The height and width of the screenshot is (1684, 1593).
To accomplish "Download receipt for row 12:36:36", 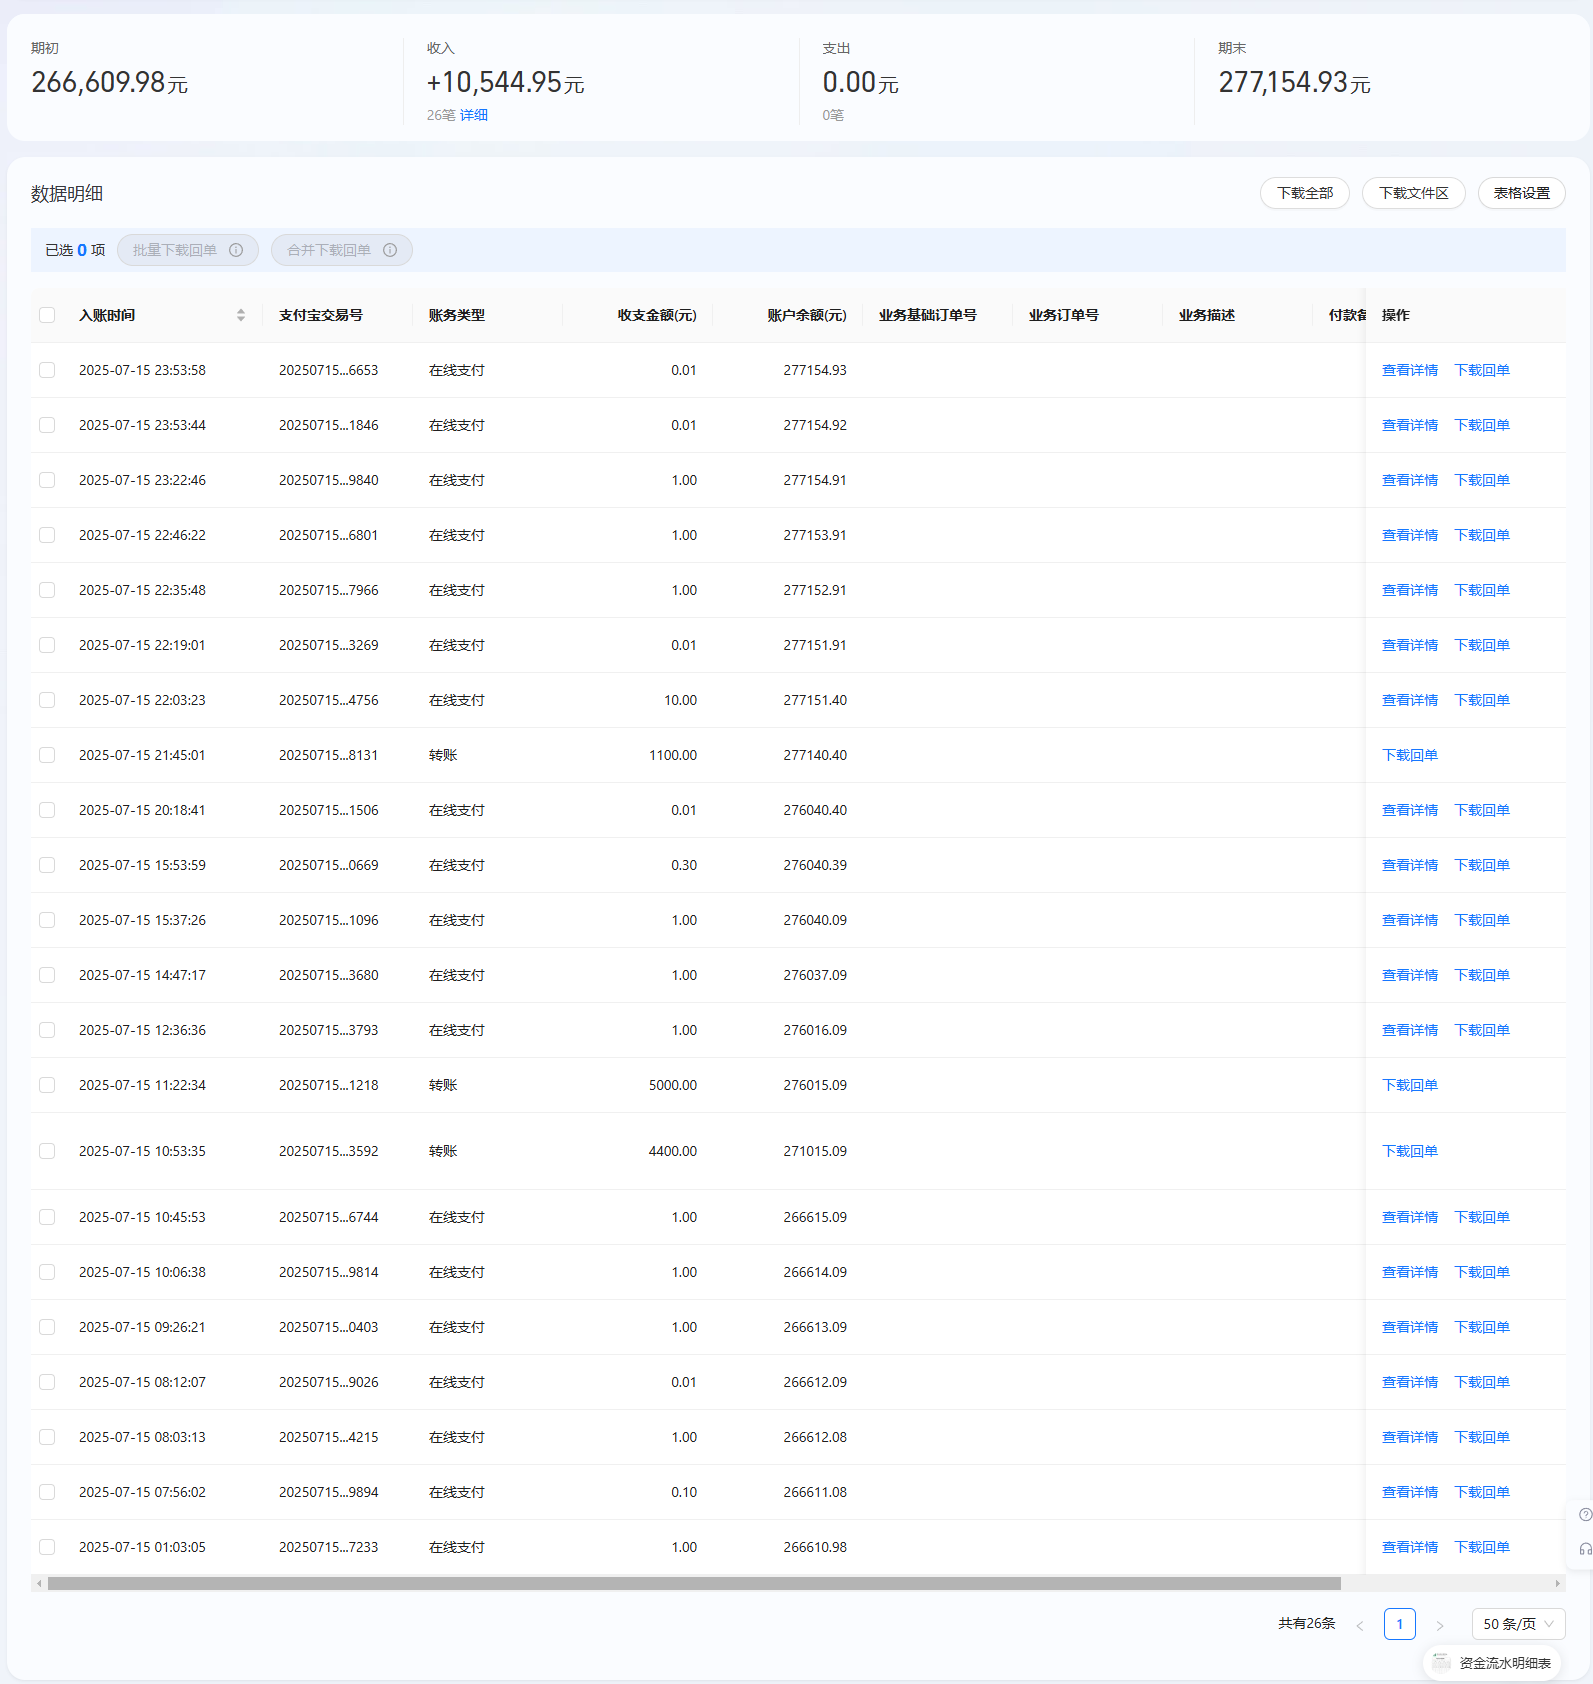I will (1482, 1030).
